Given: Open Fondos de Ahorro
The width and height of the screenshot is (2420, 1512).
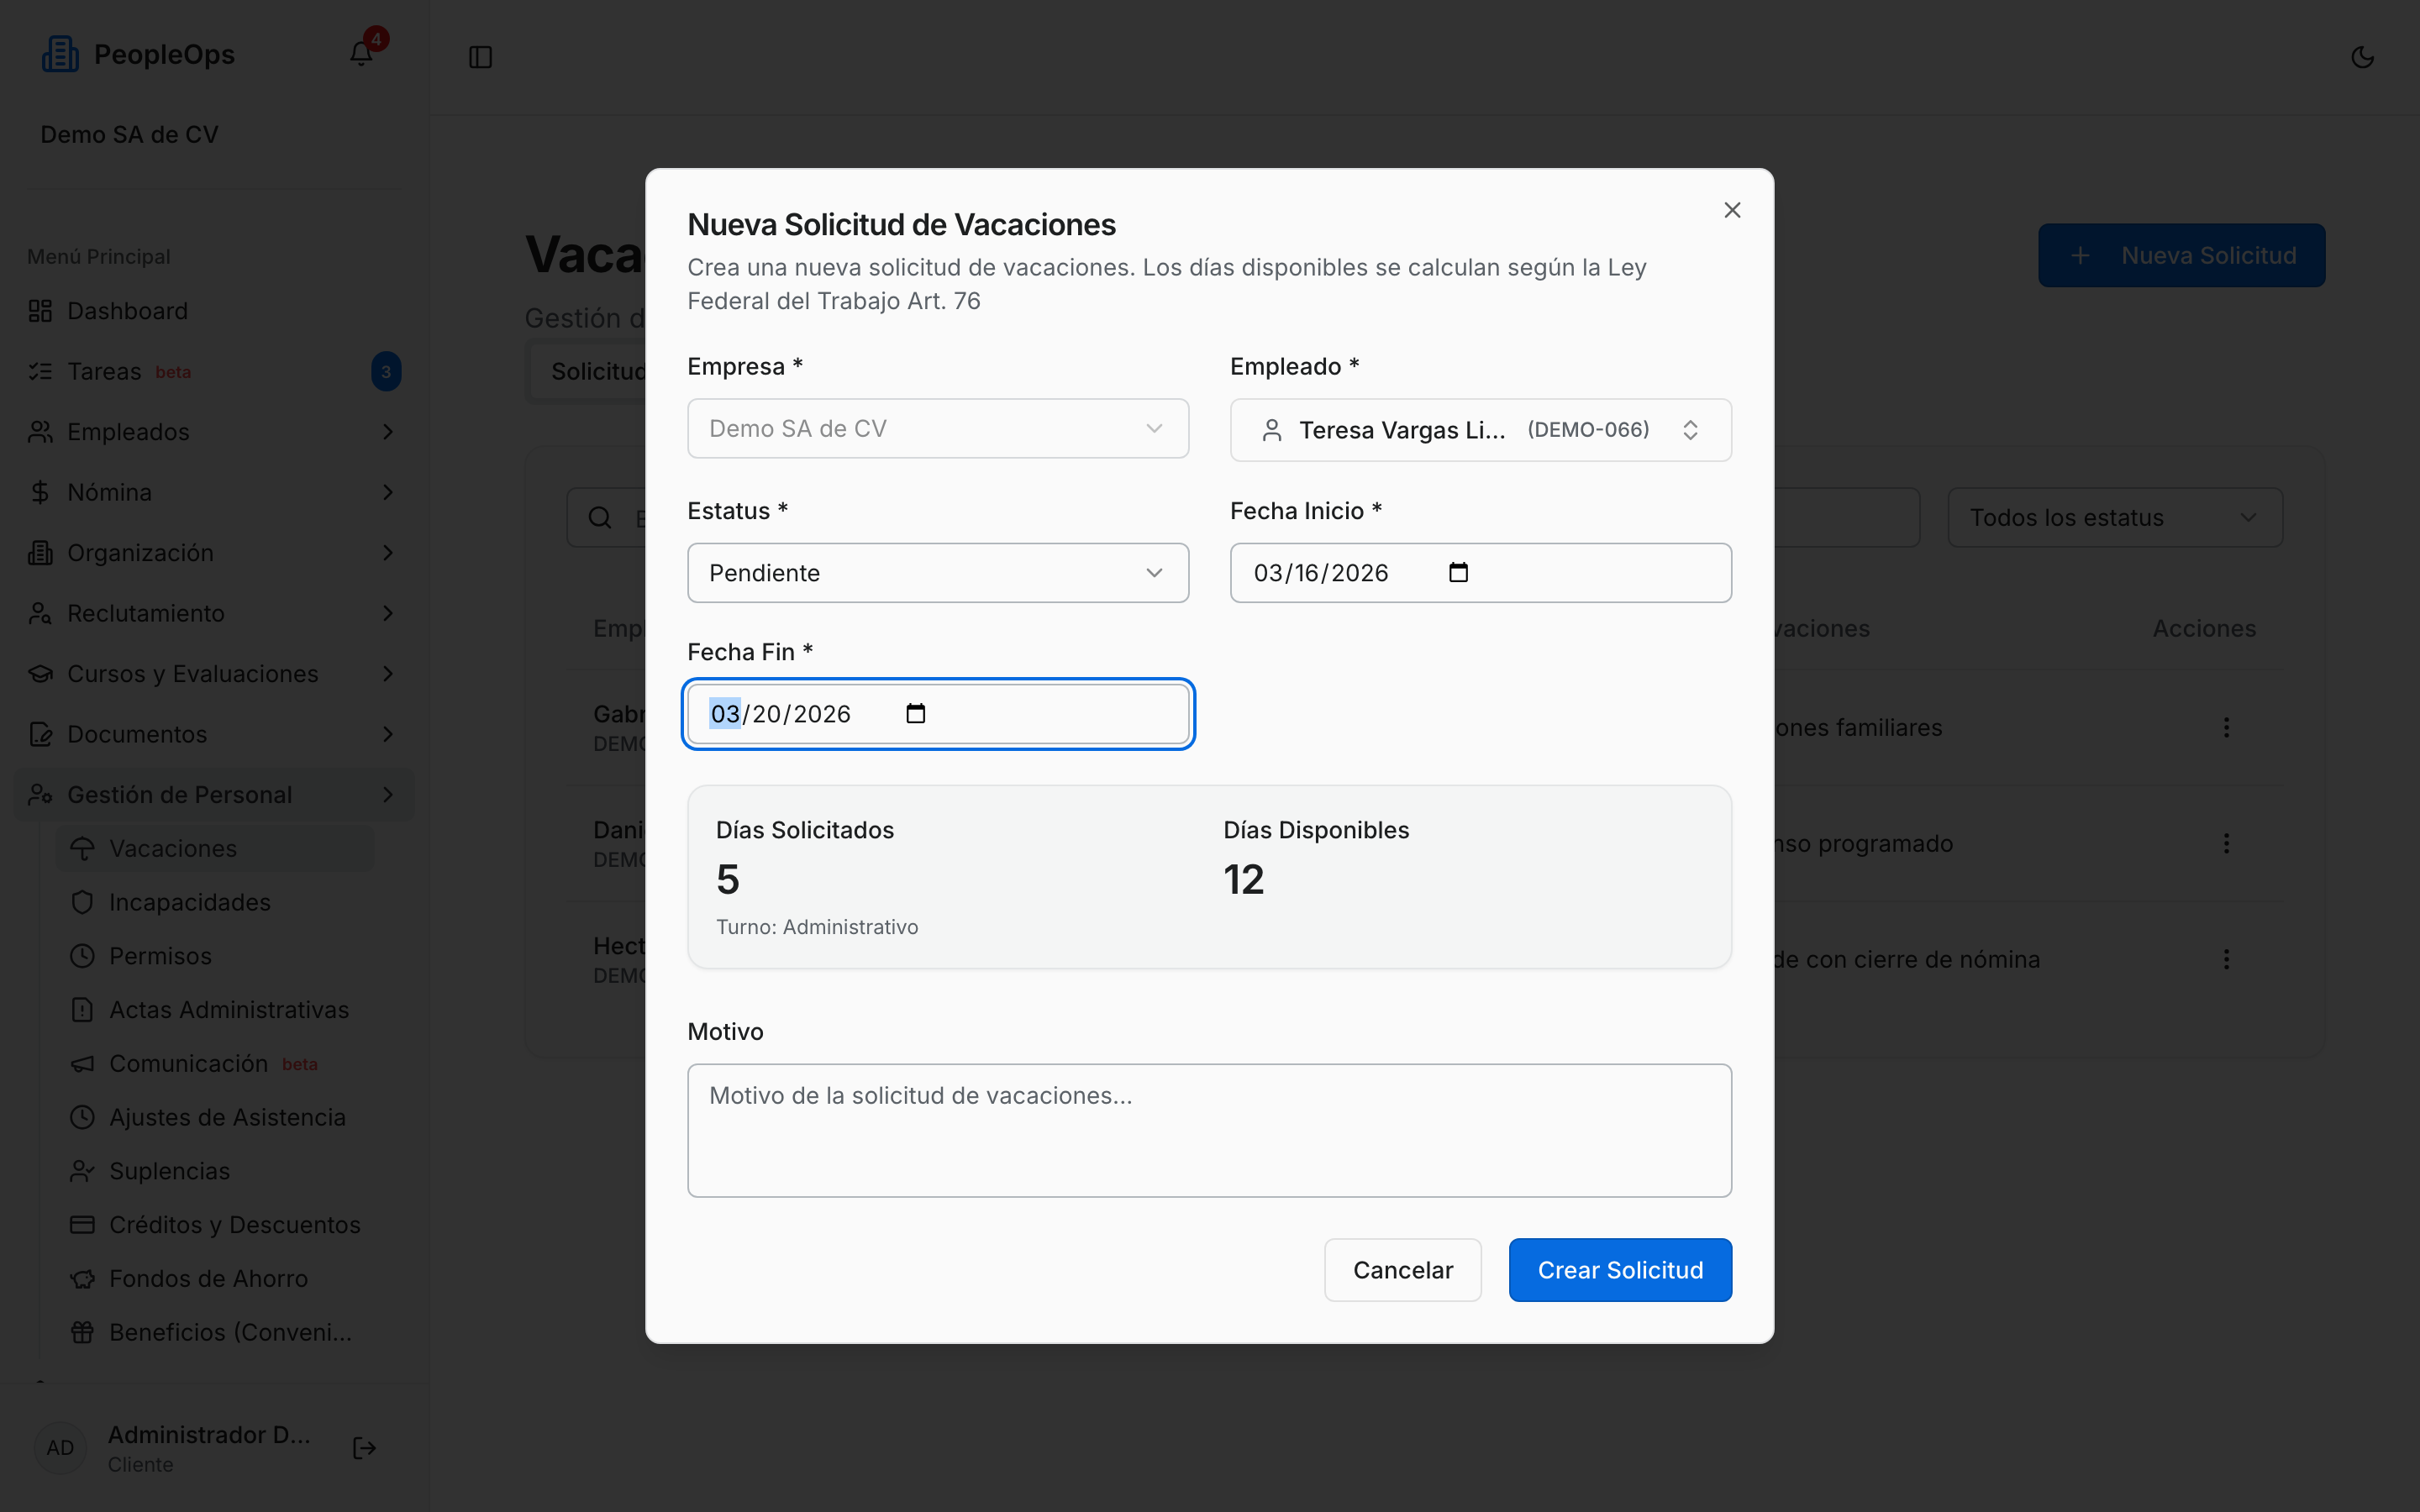Looking at the screenshot, I should 216,1279.
